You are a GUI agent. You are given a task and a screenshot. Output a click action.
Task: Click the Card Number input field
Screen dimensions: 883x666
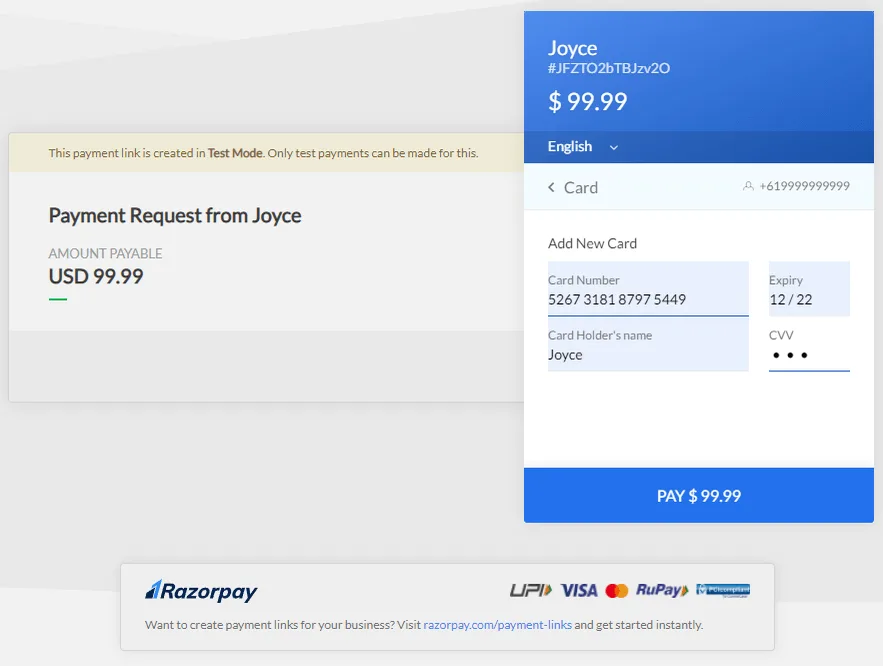click(648, 289)
